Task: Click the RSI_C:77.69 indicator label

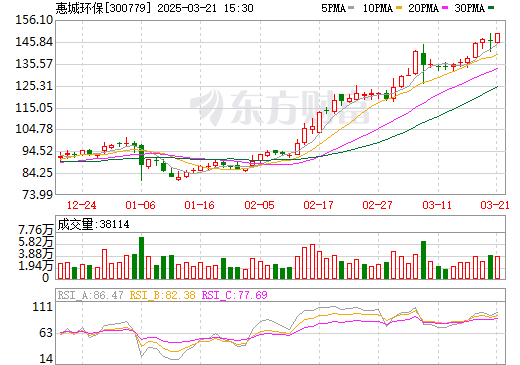Action: point(235,295)
